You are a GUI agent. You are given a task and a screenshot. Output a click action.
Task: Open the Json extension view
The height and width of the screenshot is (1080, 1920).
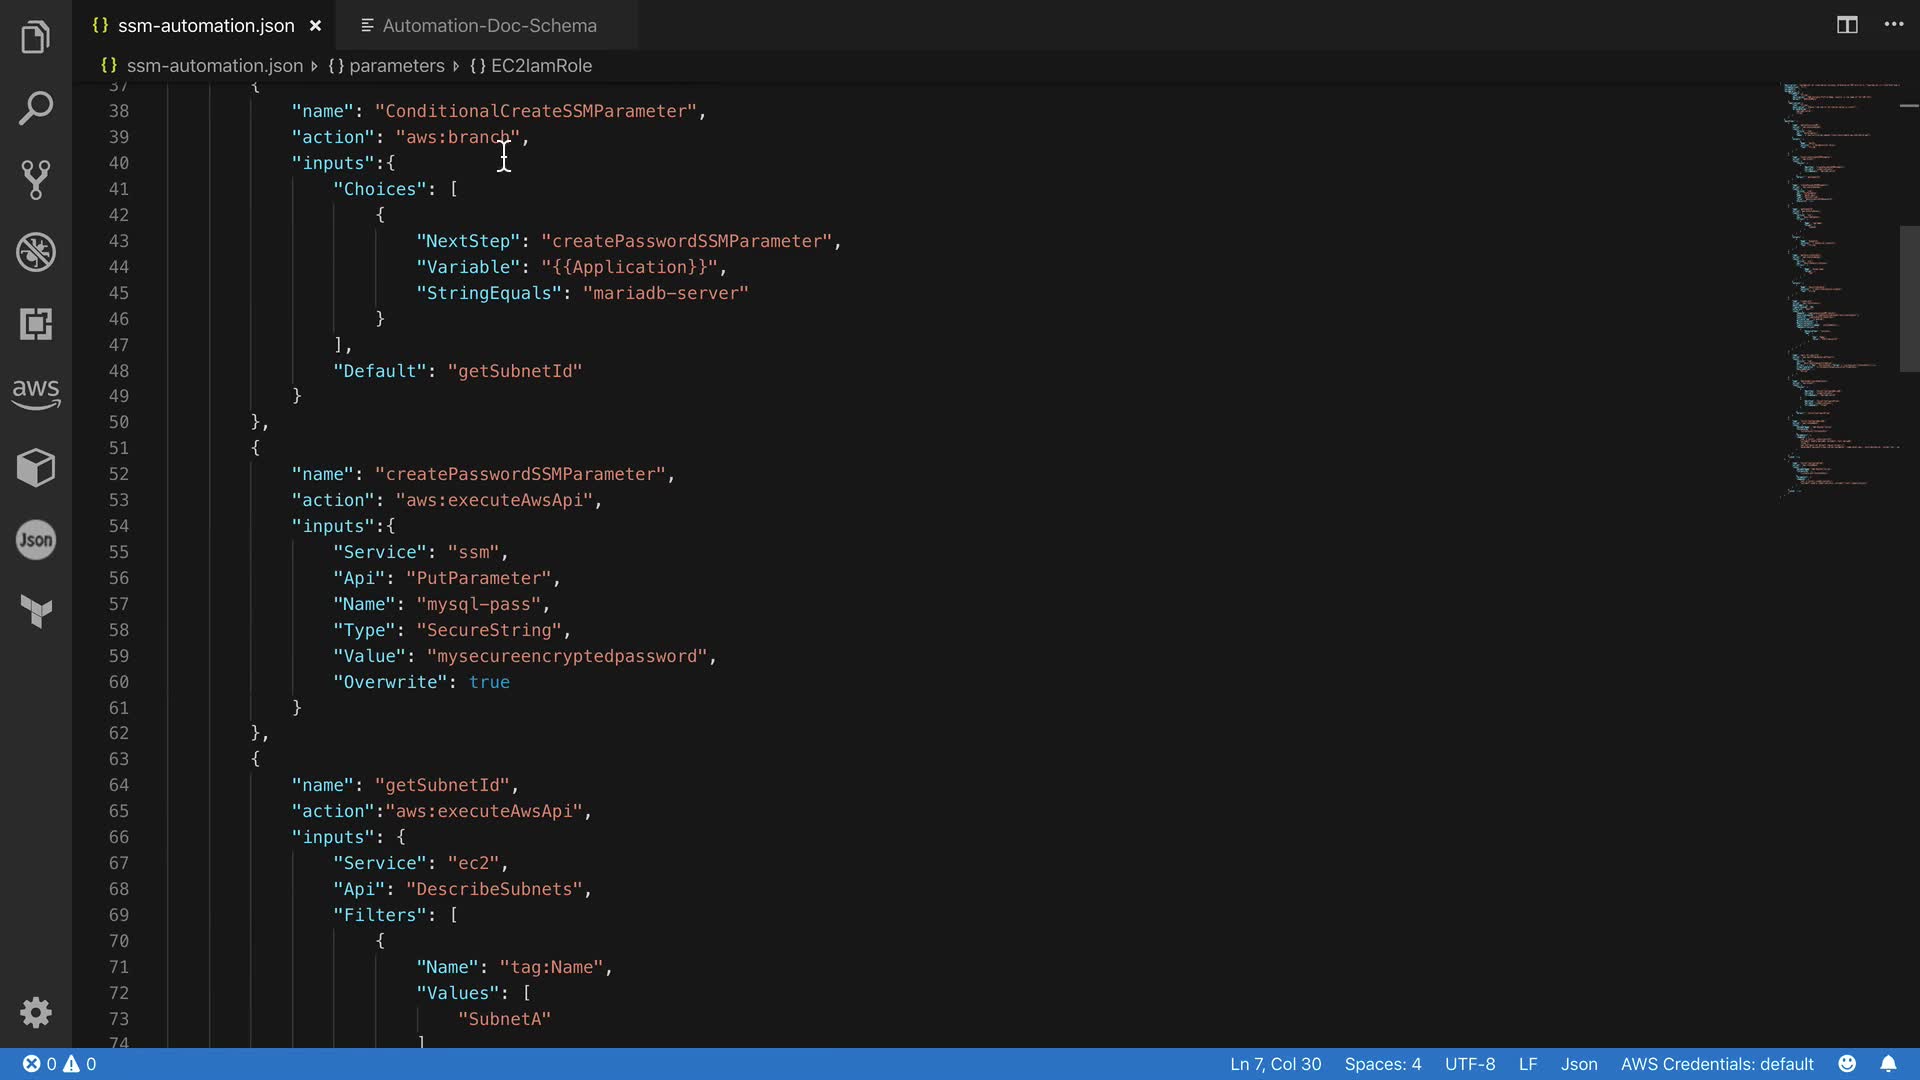pyautogui.click(x=35, y=540)
